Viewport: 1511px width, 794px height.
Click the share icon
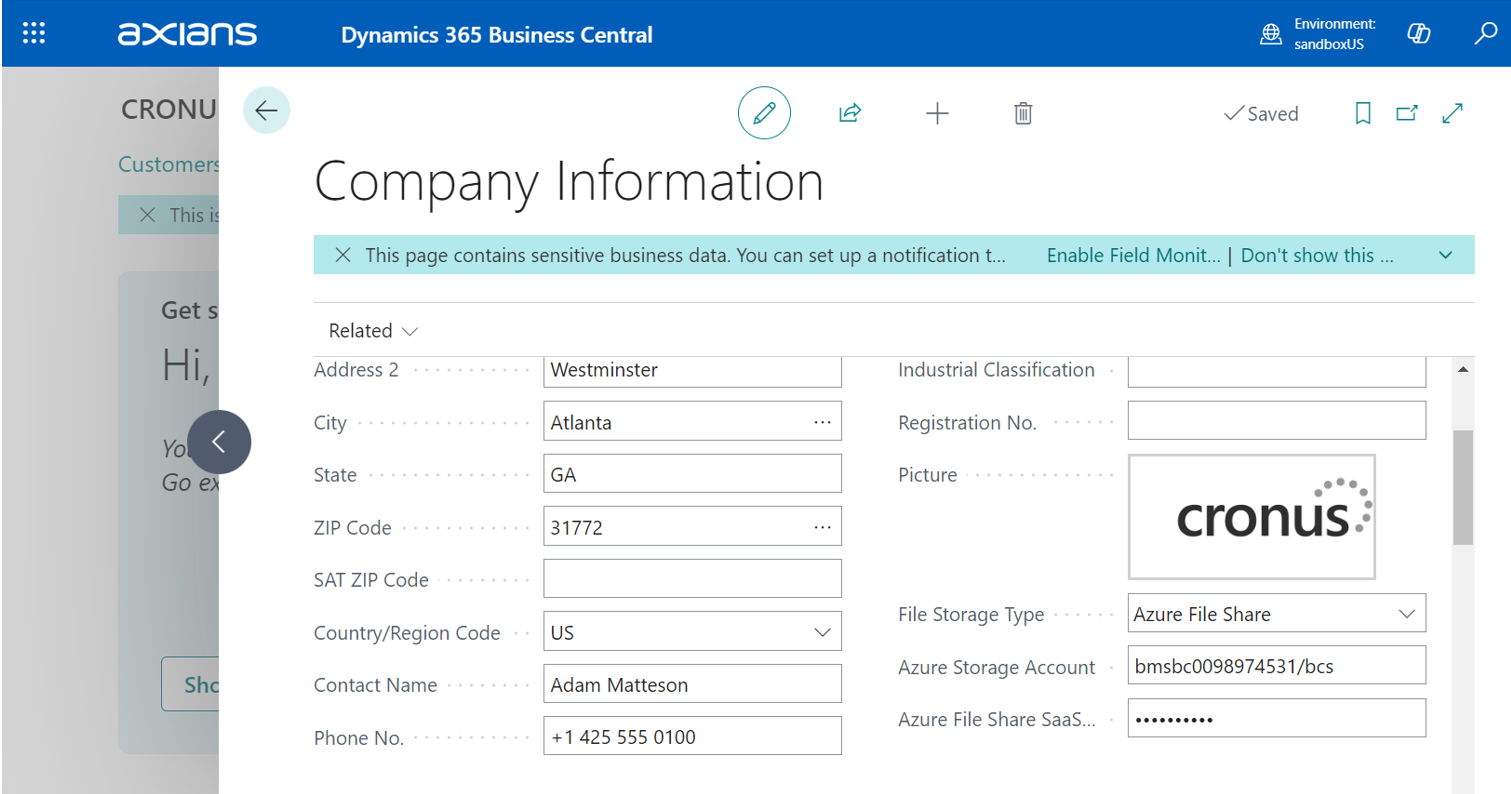849,113
